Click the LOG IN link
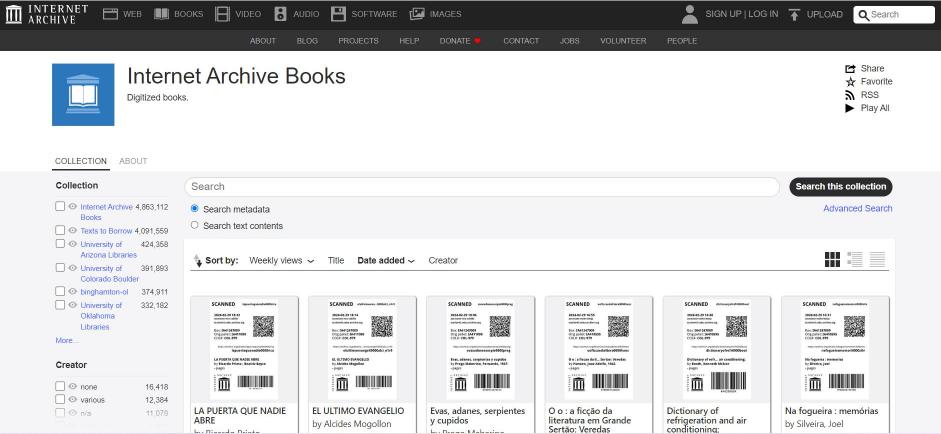This screenshot has width=941, height=434. click(x=763, y=14)
